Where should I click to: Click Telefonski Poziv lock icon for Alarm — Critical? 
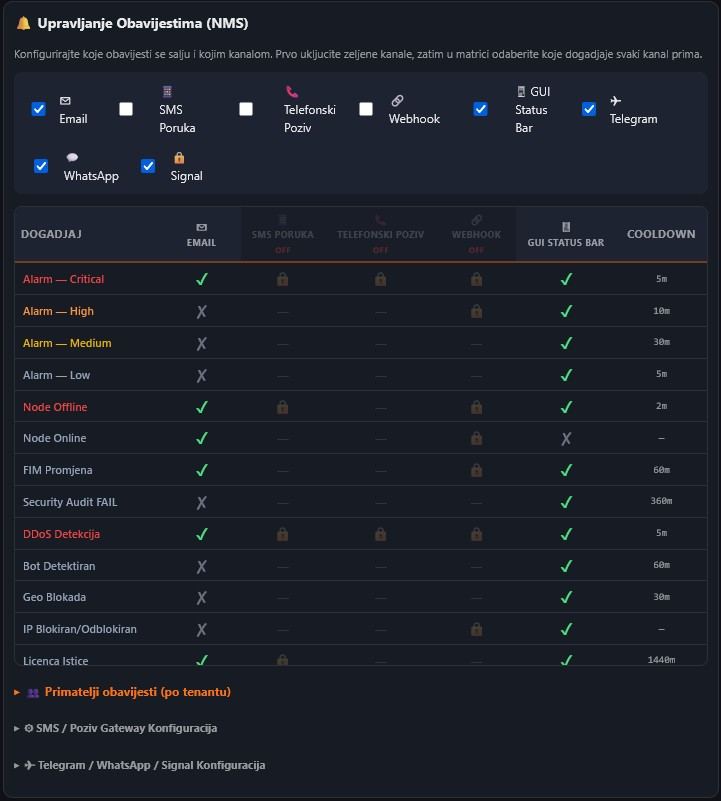pos(380,279)
